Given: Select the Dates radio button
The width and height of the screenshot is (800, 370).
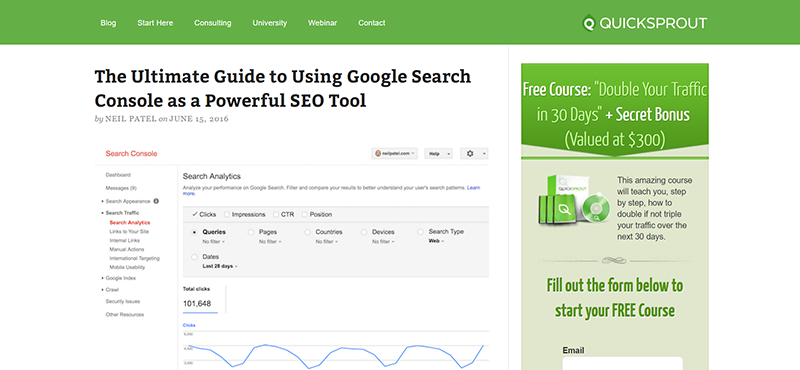Looking at the screenshot, I should click(x=194, y=257).
